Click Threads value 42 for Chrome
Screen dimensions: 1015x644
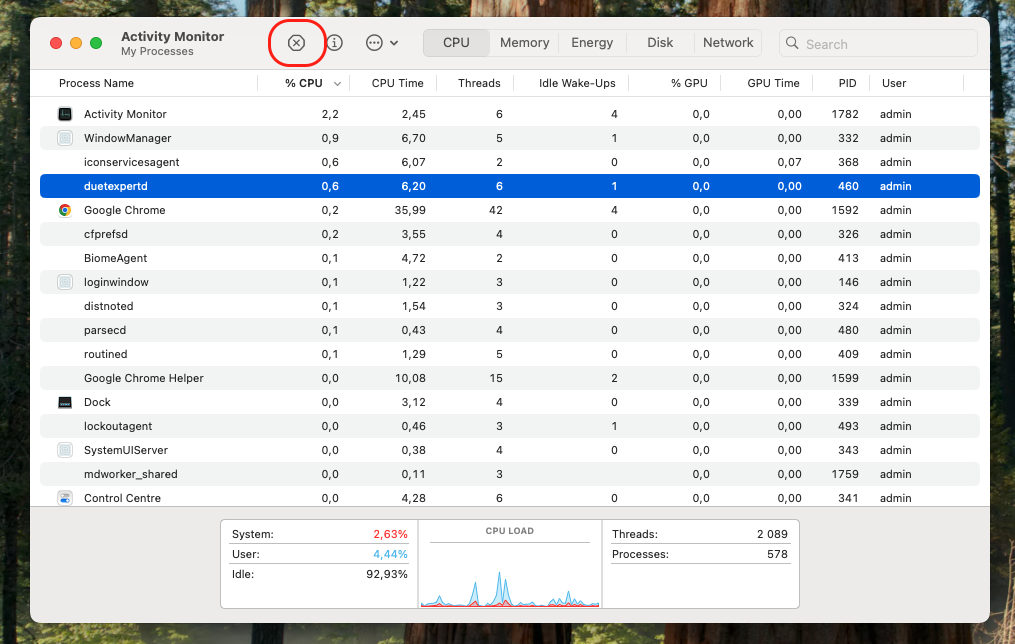[496, 210]
